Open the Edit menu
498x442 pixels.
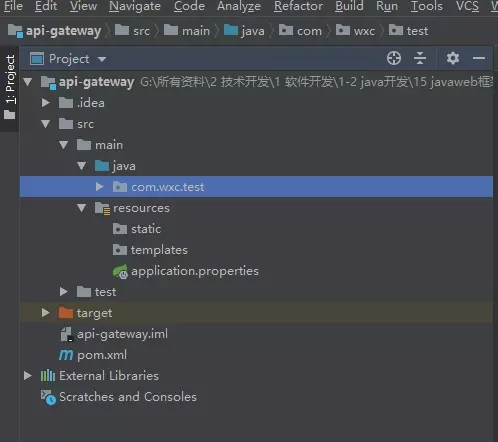pos(46,6)
